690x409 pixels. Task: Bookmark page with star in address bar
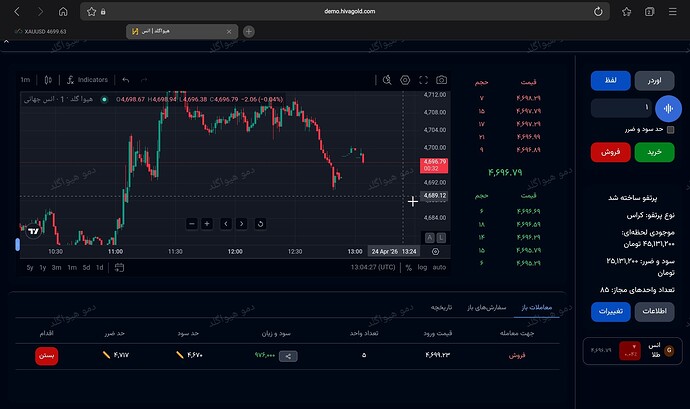(91, 11)
